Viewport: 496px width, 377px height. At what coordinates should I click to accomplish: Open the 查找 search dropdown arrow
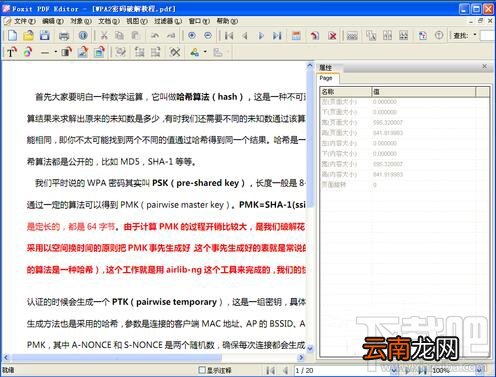475,35
